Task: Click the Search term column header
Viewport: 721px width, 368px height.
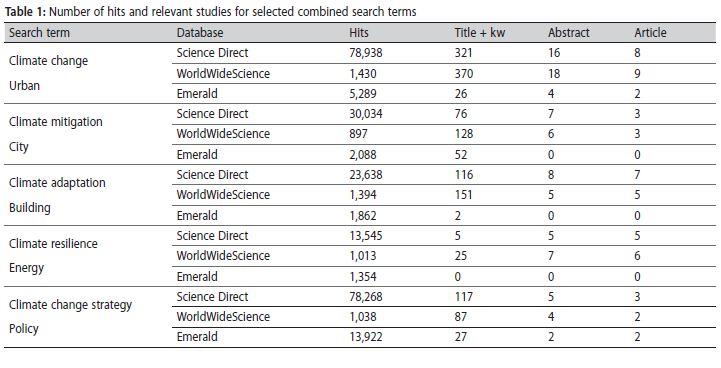Action: (x=40, y=33)
